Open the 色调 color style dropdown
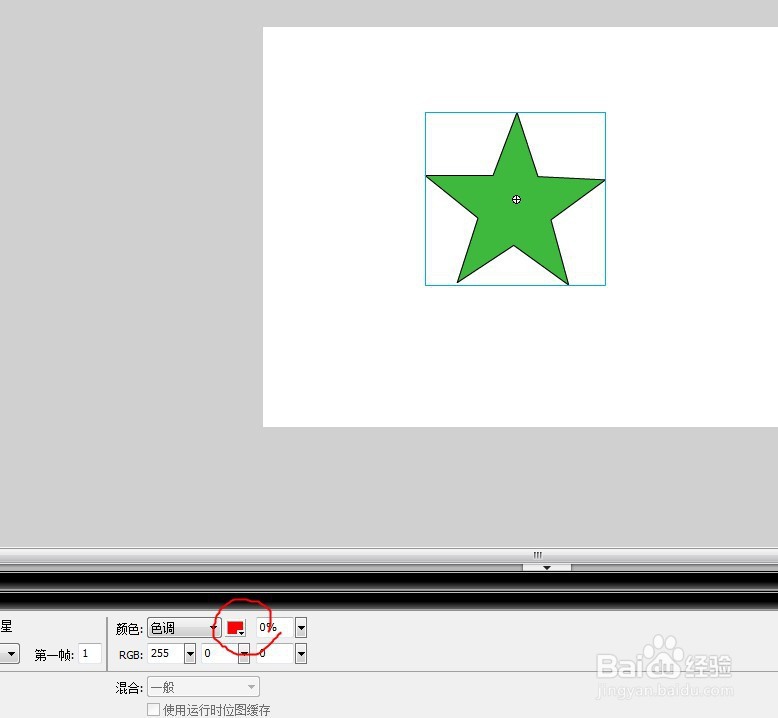Image resolution: width=778 pixels, height=718 pixels. coord(184,628)
